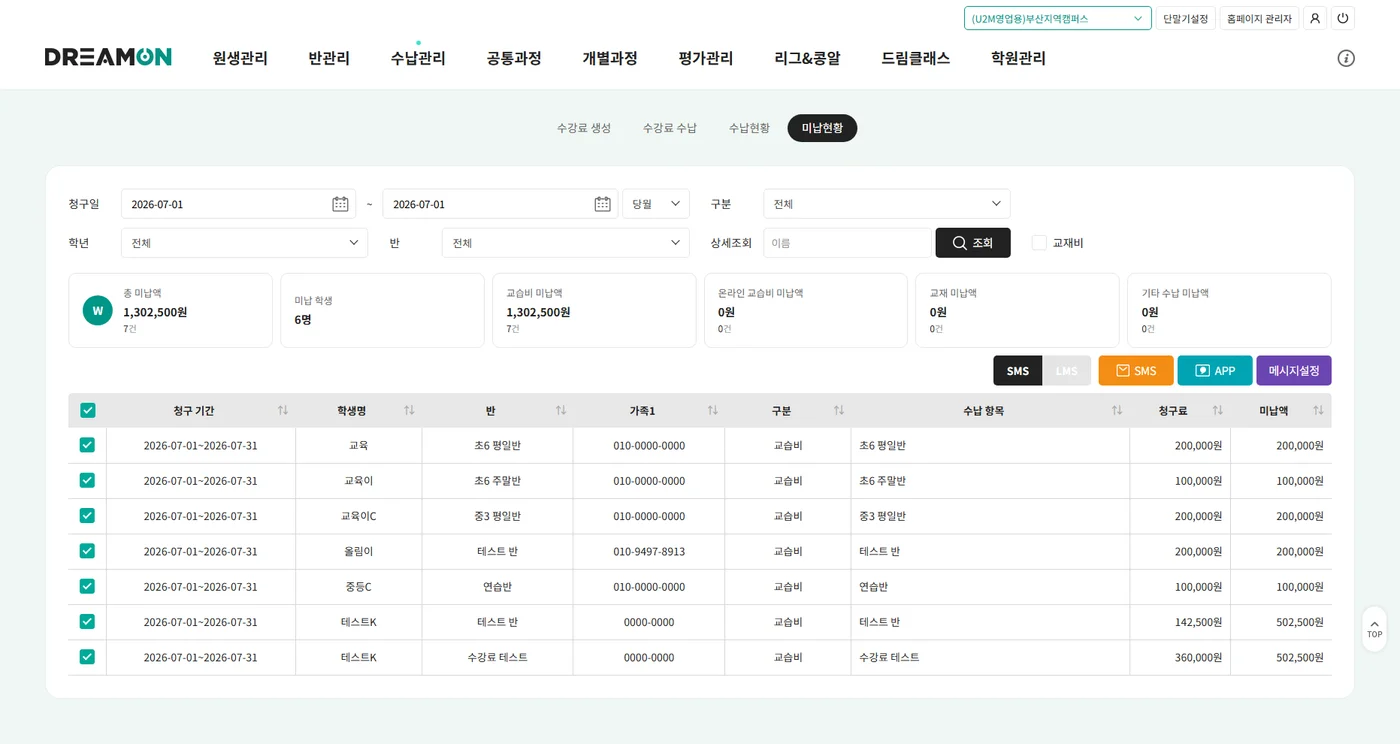Open the user profile icon
The height and width of the screenshot is (744, 1400).
(1315, 18)
